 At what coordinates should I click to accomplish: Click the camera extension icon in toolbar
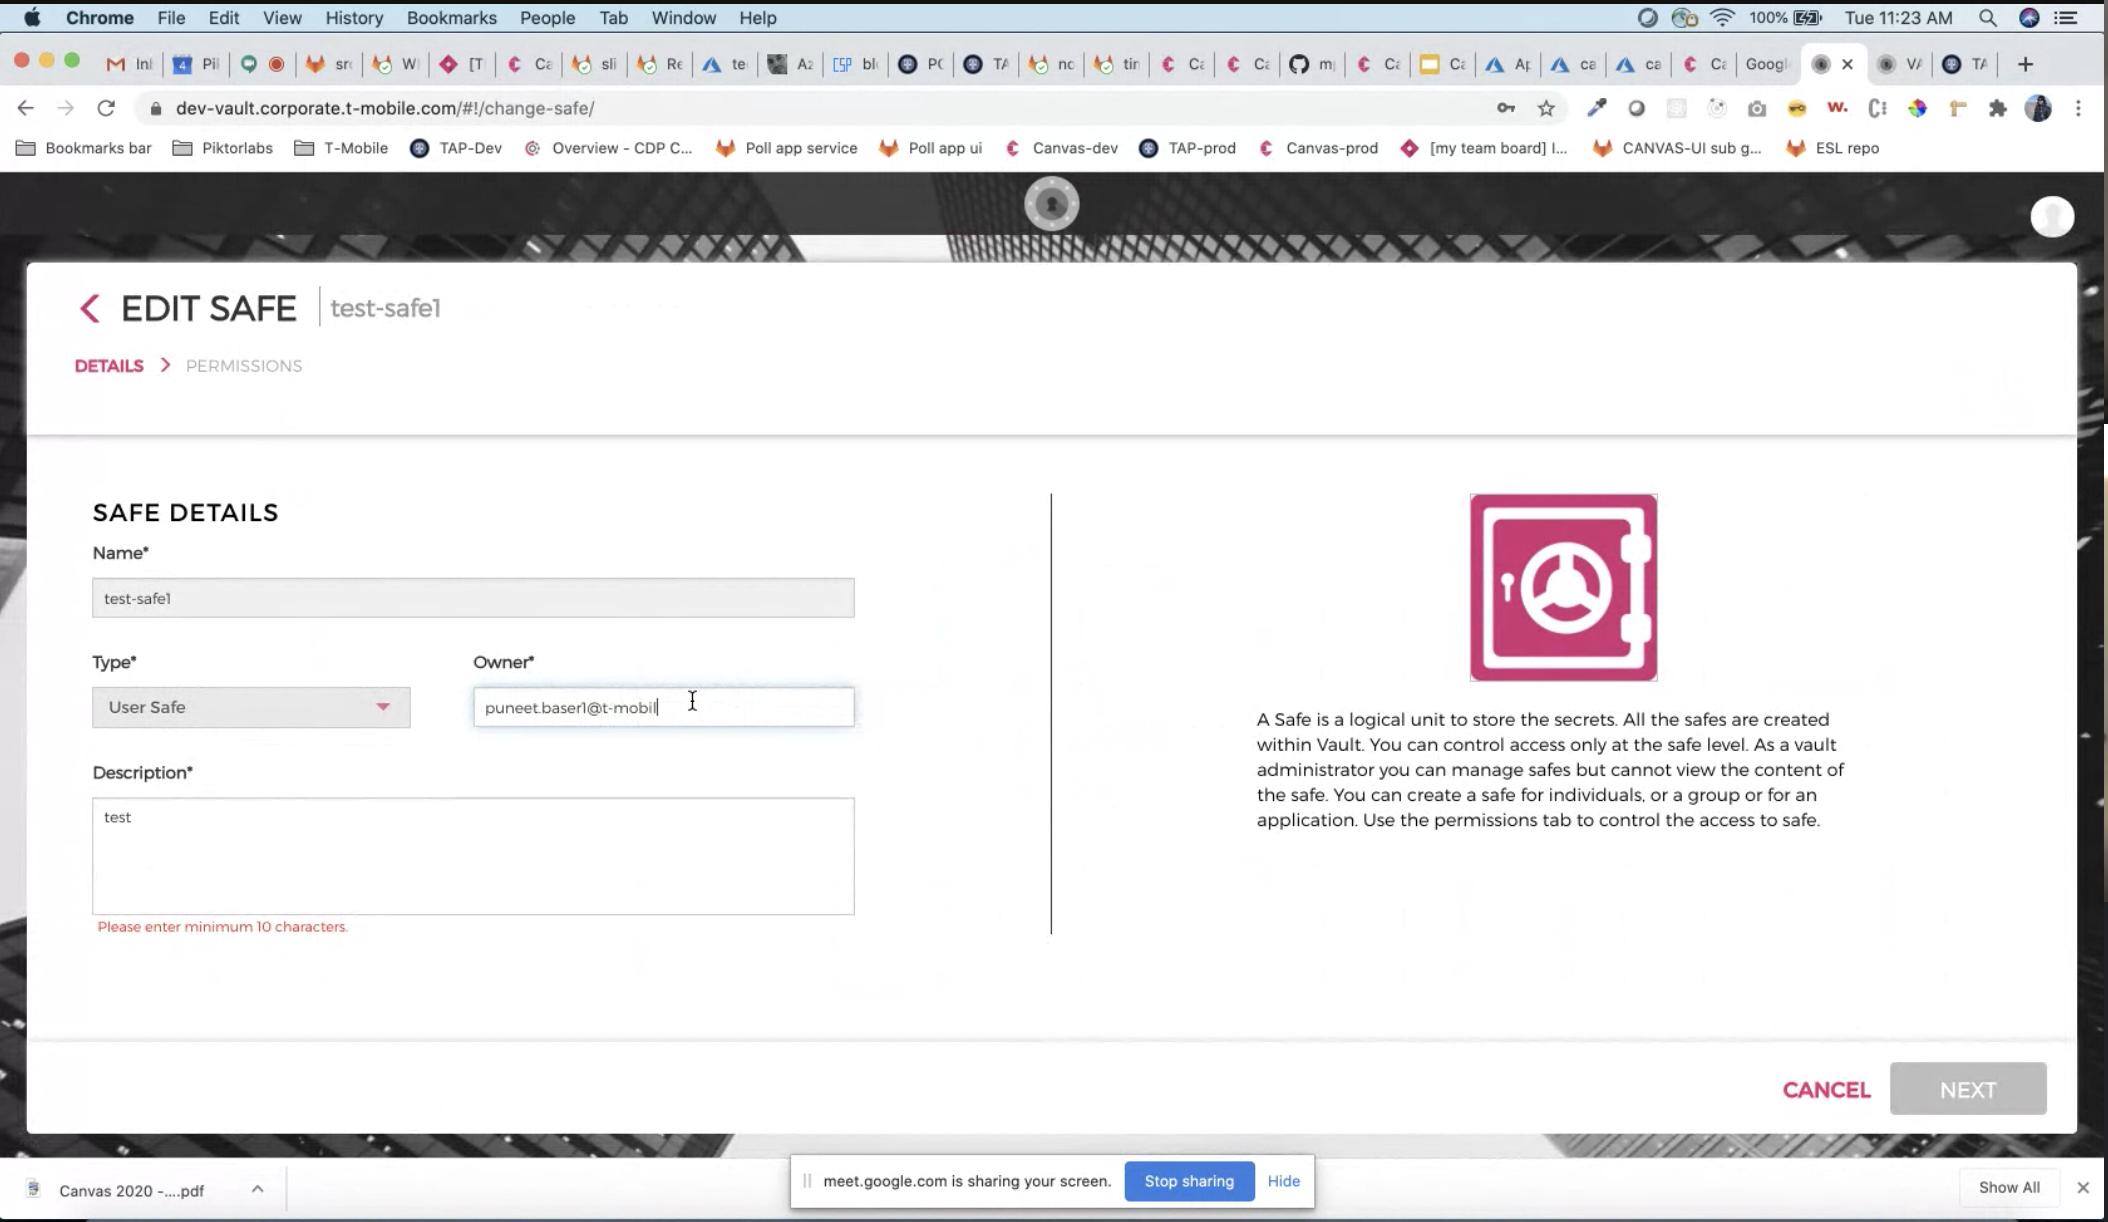point(1757,108)
